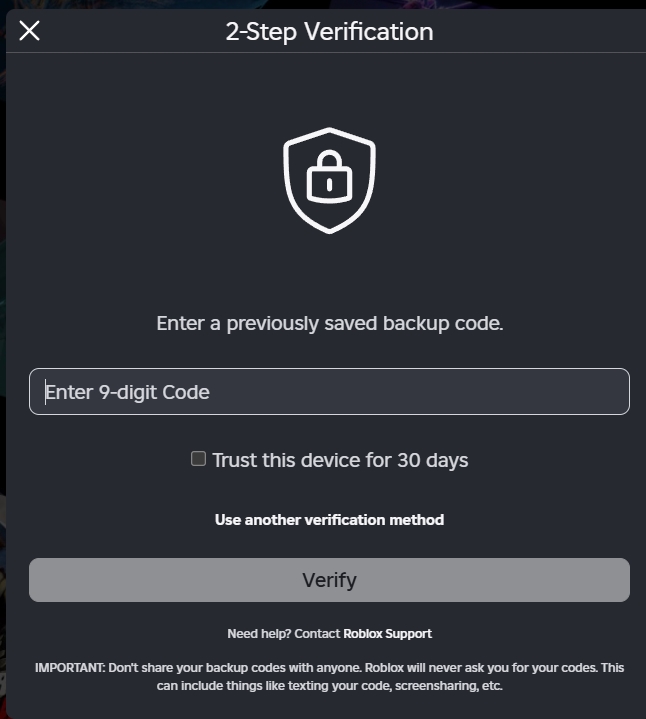The height and width of the screenshot is (719, 646).
Task: Click the "Enter a previously saved backup code" text
Action: [x=329, y=324]
